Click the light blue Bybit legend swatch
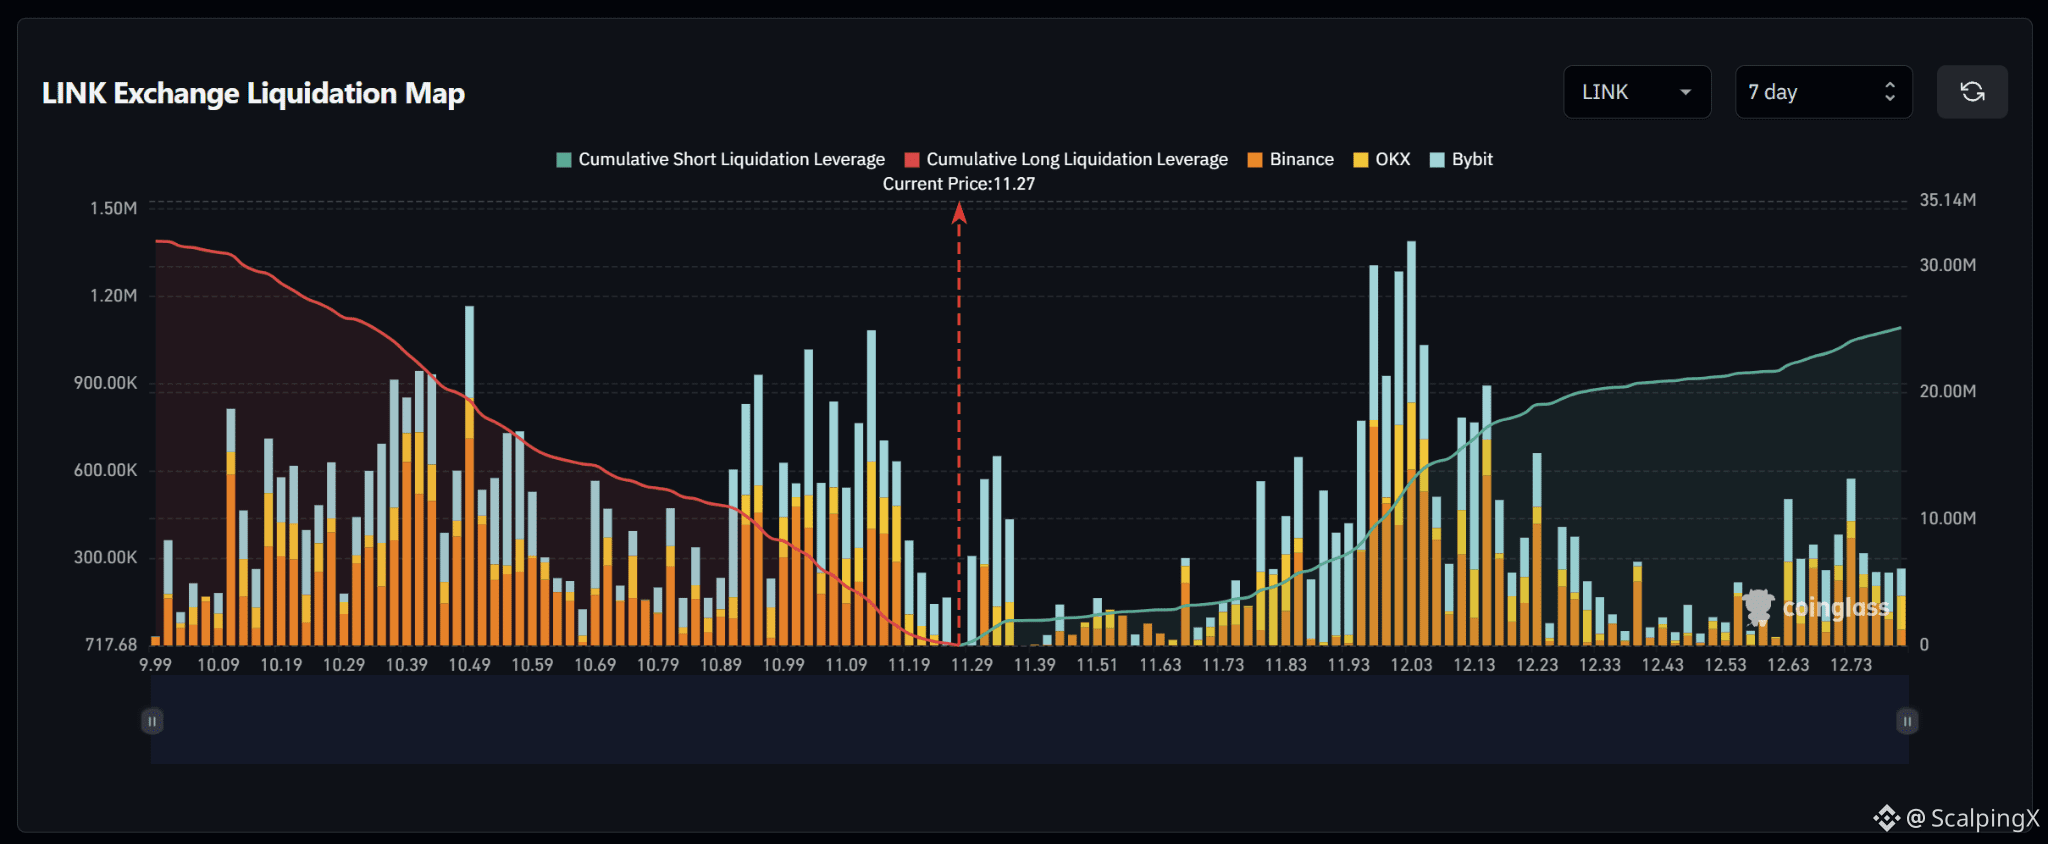This screenshot has width=2048, height=844. click(1438, 160)
